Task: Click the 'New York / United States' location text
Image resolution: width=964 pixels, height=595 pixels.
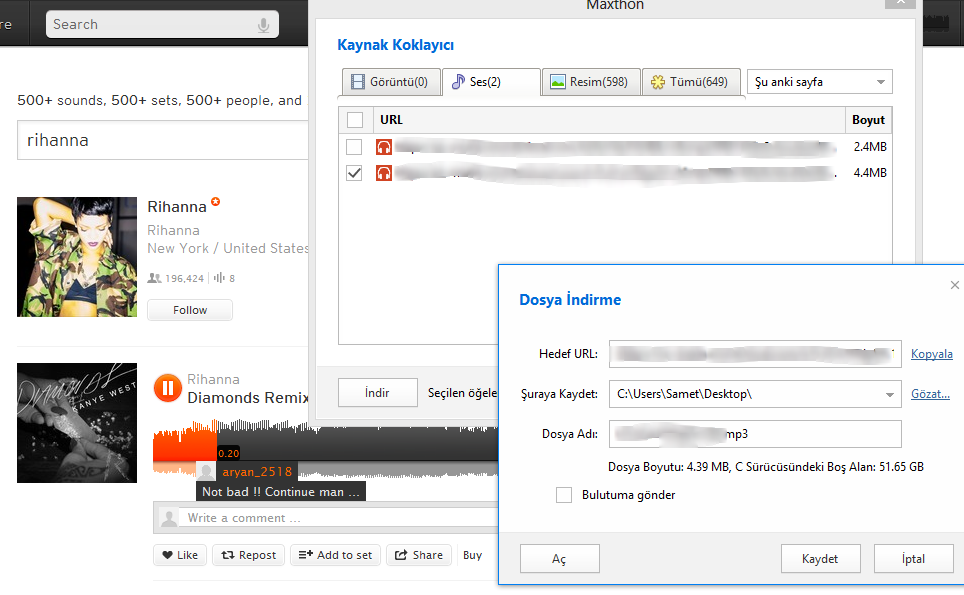Action: click(228, 248)
